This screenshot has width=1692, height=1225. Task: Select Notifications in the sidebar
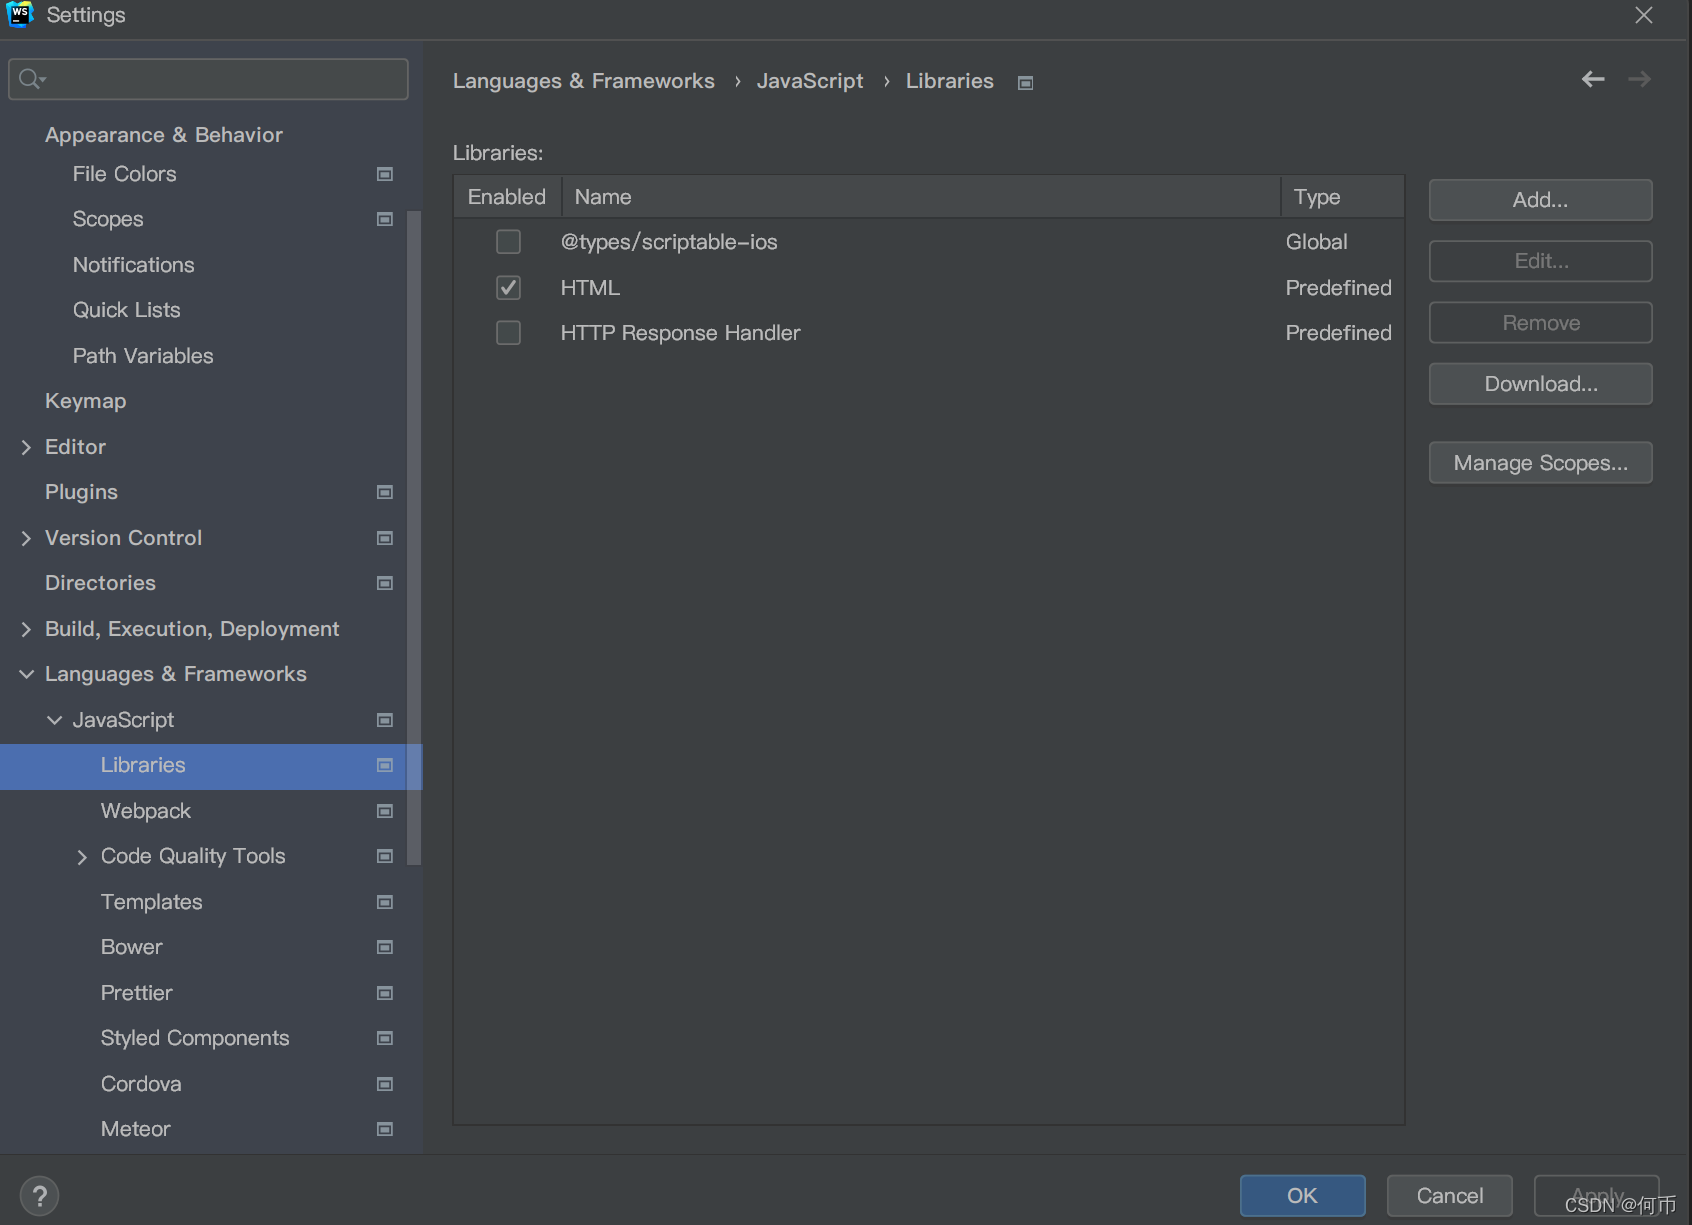click(134, 265)
